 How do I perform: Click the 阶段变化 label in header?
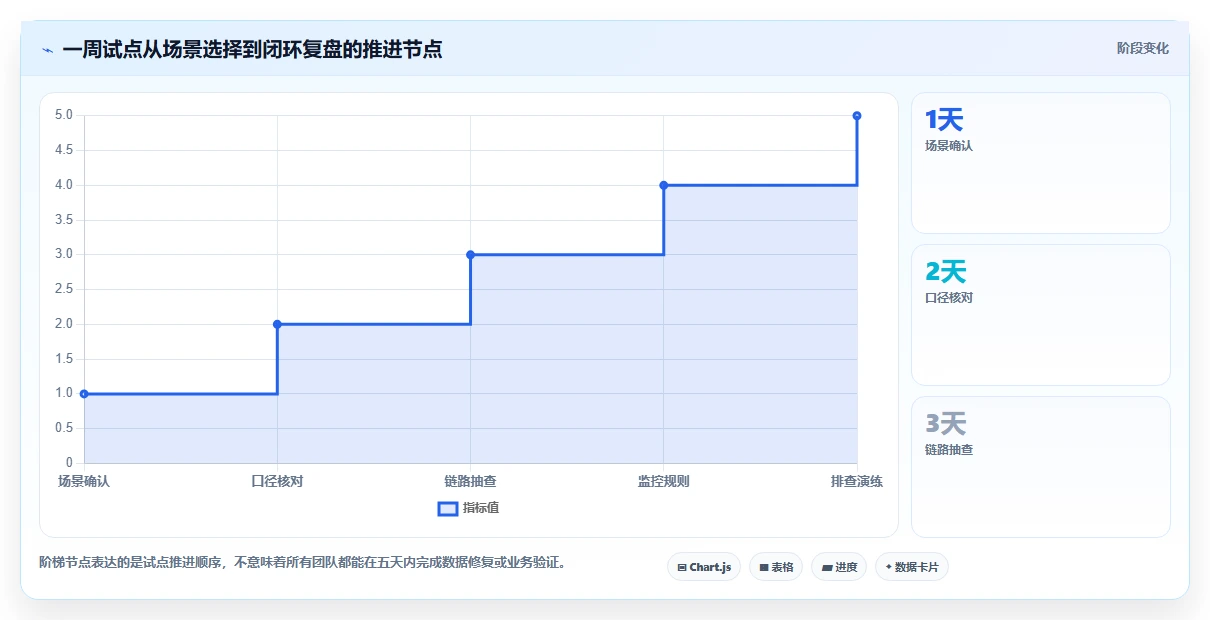pos(1143,48)
